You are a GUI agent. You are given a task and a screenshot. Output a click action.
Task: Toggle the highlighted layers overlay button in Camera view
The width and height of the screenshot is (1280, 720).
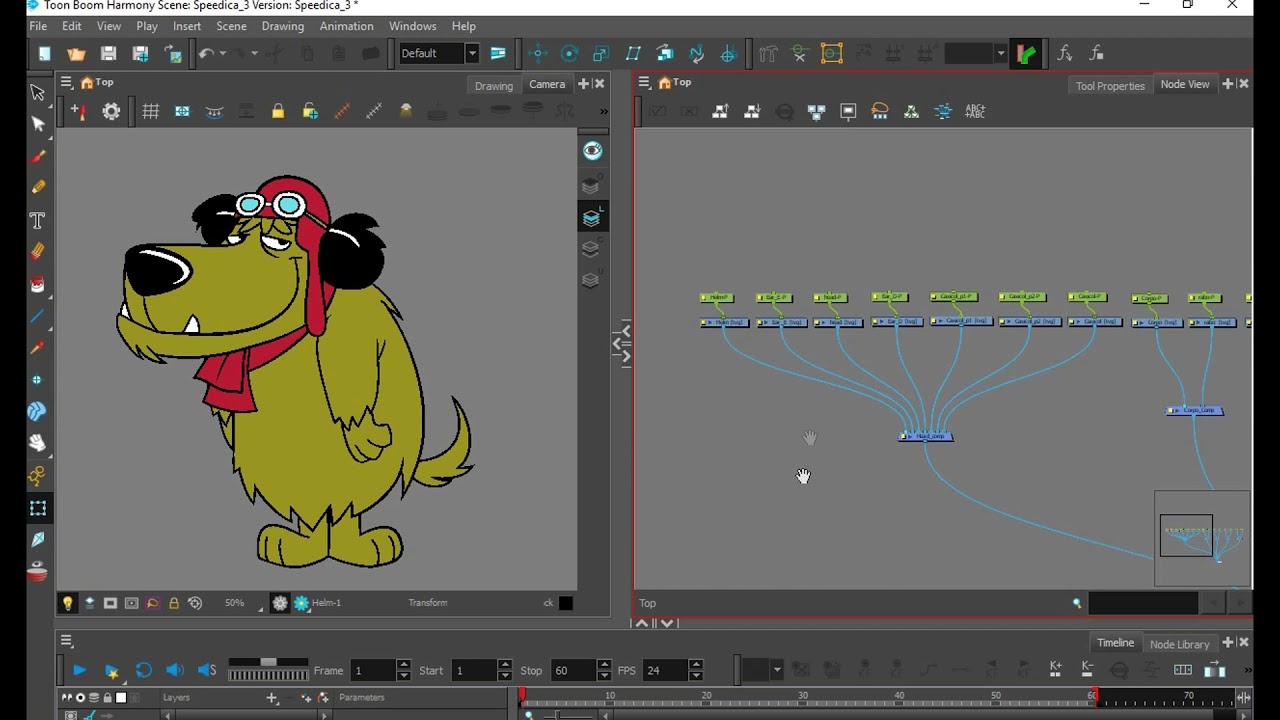click(593, 217)
